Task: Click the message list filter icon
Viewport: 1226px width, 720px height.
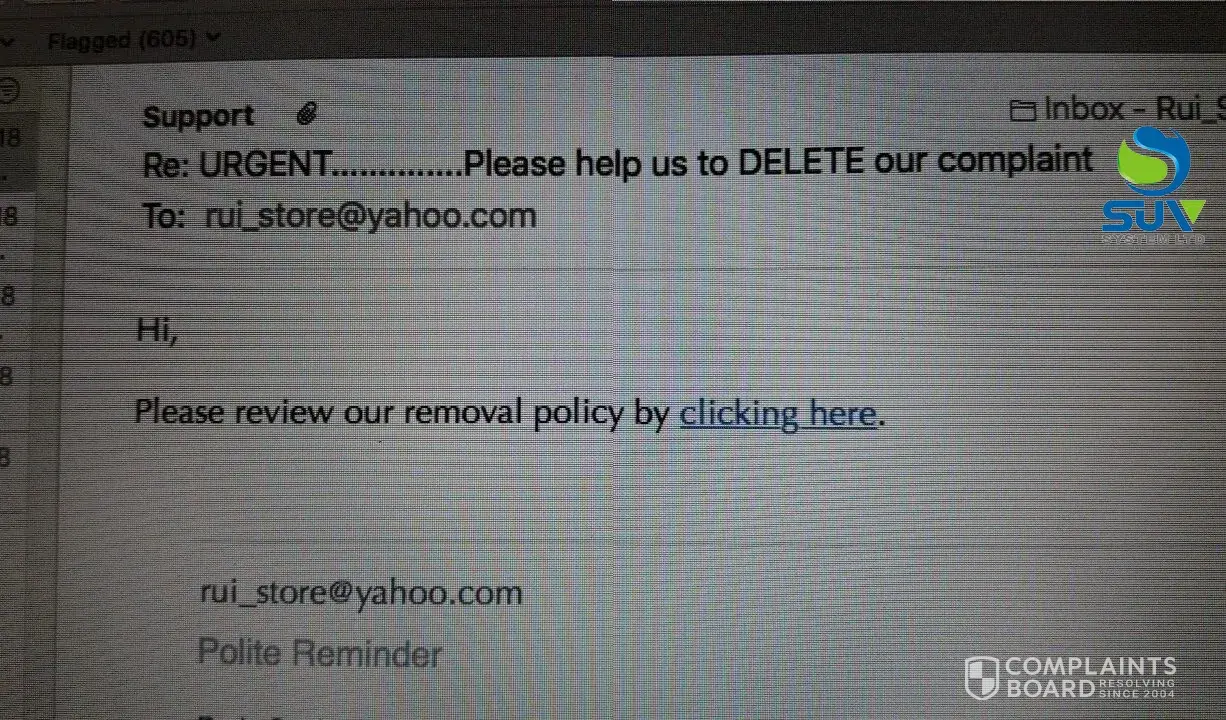Action: 9,92
